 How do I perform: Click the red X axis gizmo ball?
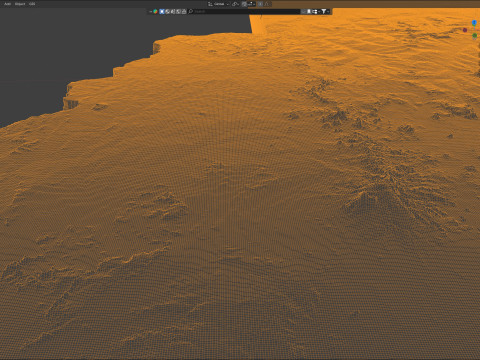click(465, 30)
